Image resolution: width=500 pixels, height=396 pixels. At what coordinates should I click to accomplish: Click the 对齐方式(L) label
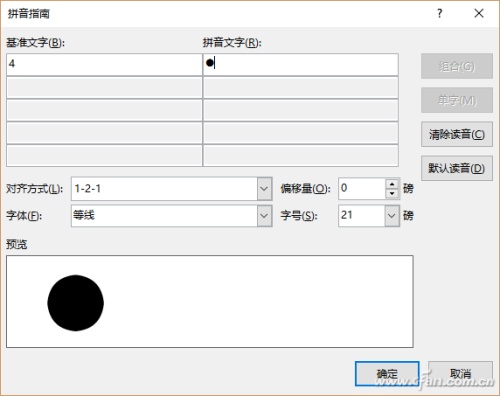point(35,189)
